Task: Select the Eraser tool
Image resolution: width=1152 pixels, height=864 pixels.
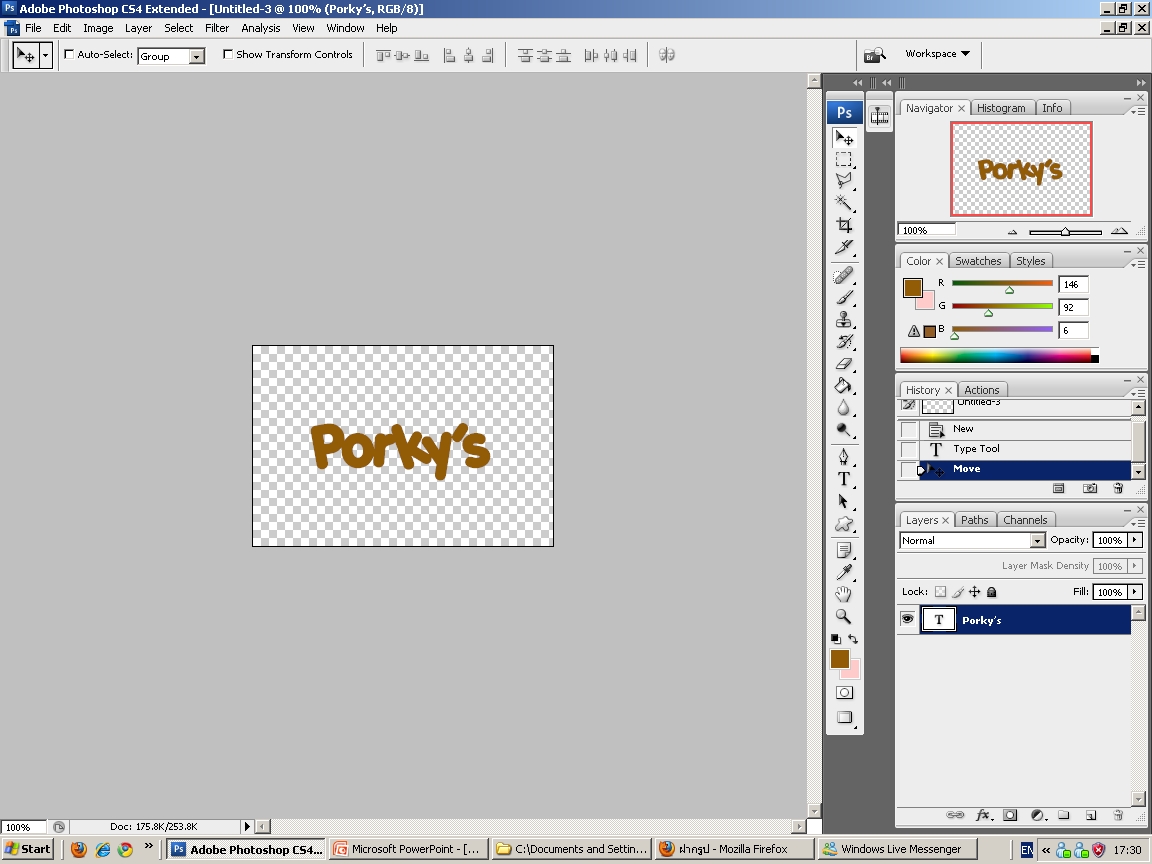Action: [844, 364]
